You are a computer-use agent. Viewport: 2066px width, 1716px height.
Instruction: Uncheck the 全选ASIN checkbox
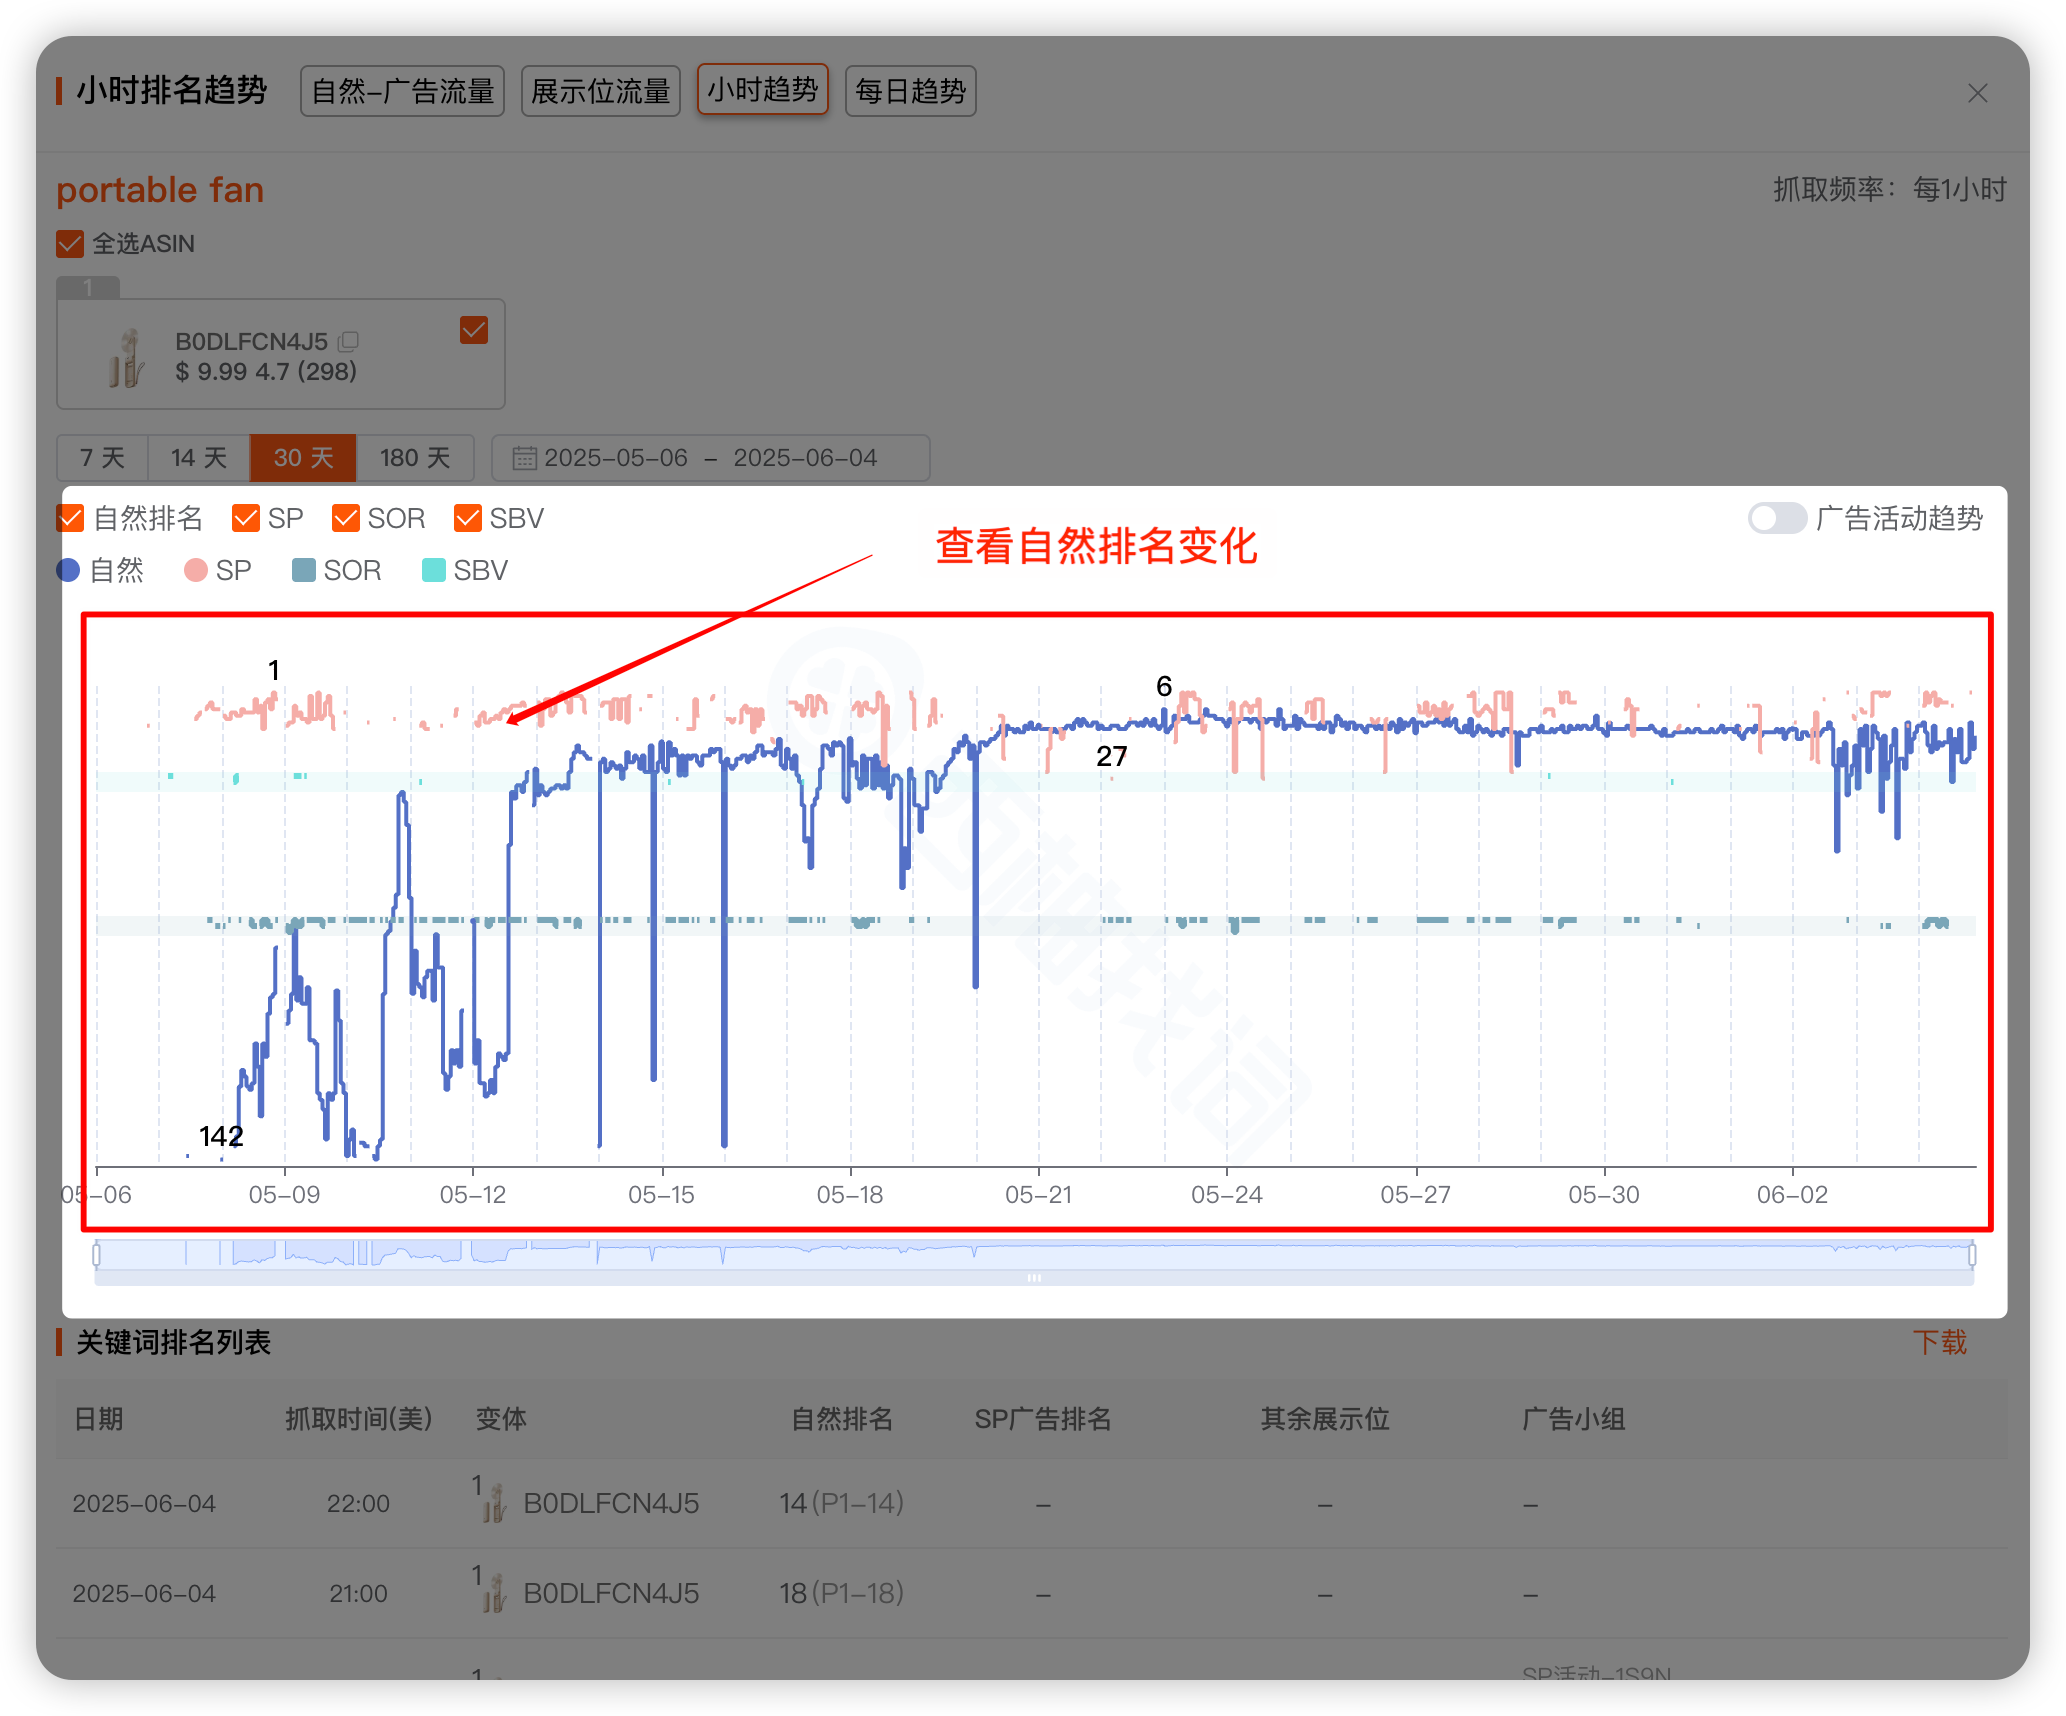[x=70, y=244]
